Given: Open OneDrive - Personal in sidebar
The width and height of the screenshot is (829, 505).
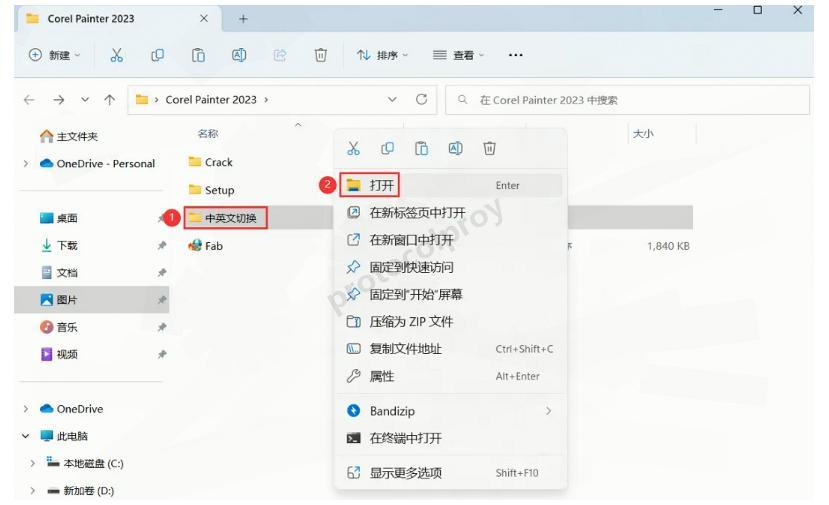Looking at the screenshot, I should [97, 163].
